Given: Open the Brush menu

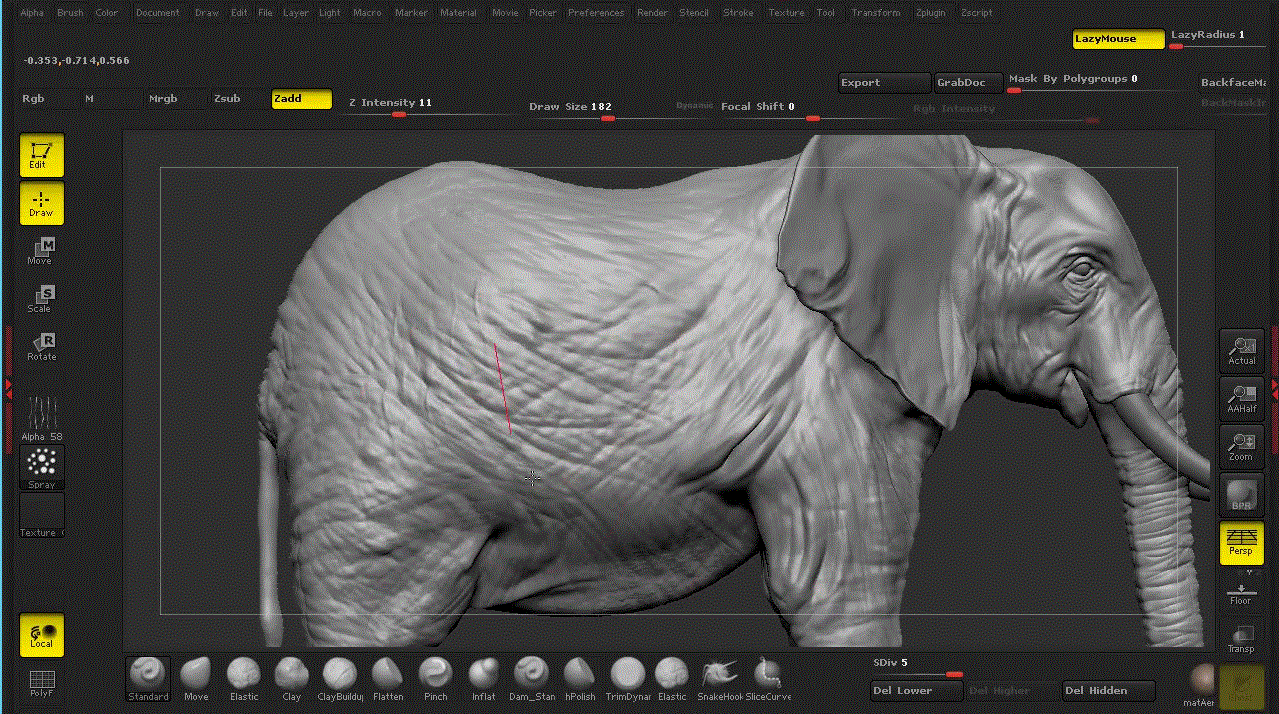Looking at the screenshot, I should [70, 13].
